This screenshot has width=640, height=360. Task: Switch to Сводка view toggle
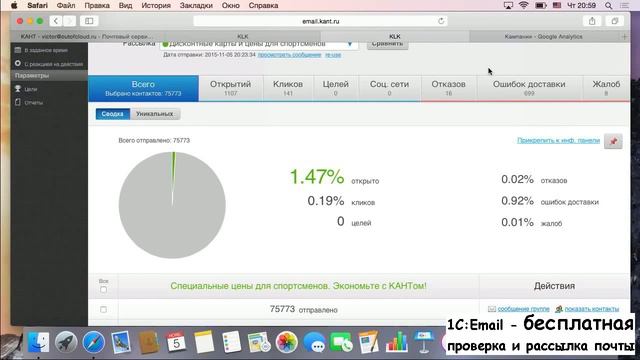(113, 114)
